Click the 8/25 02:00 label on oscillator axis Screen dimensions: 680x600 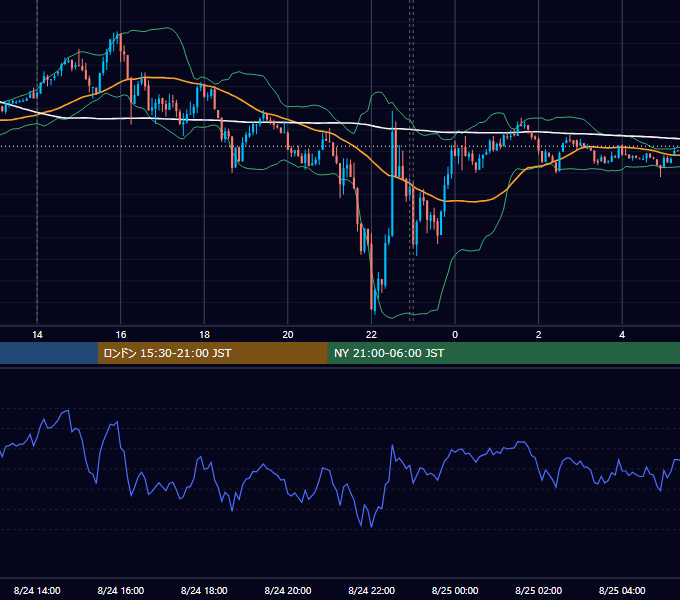(x=538, y=590)
